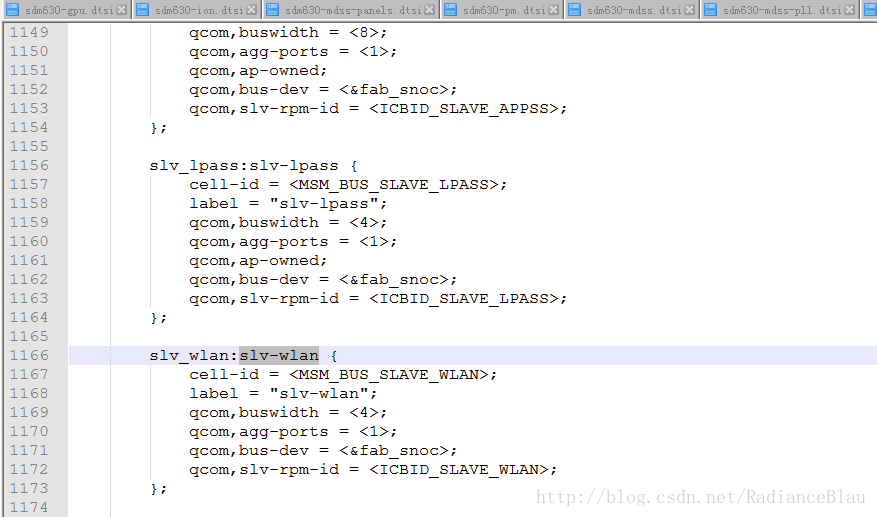Screen dimensions: 877x517
Task: Open the sdm630-mdss-panels.dtsi tab
Action: point(353,10)
